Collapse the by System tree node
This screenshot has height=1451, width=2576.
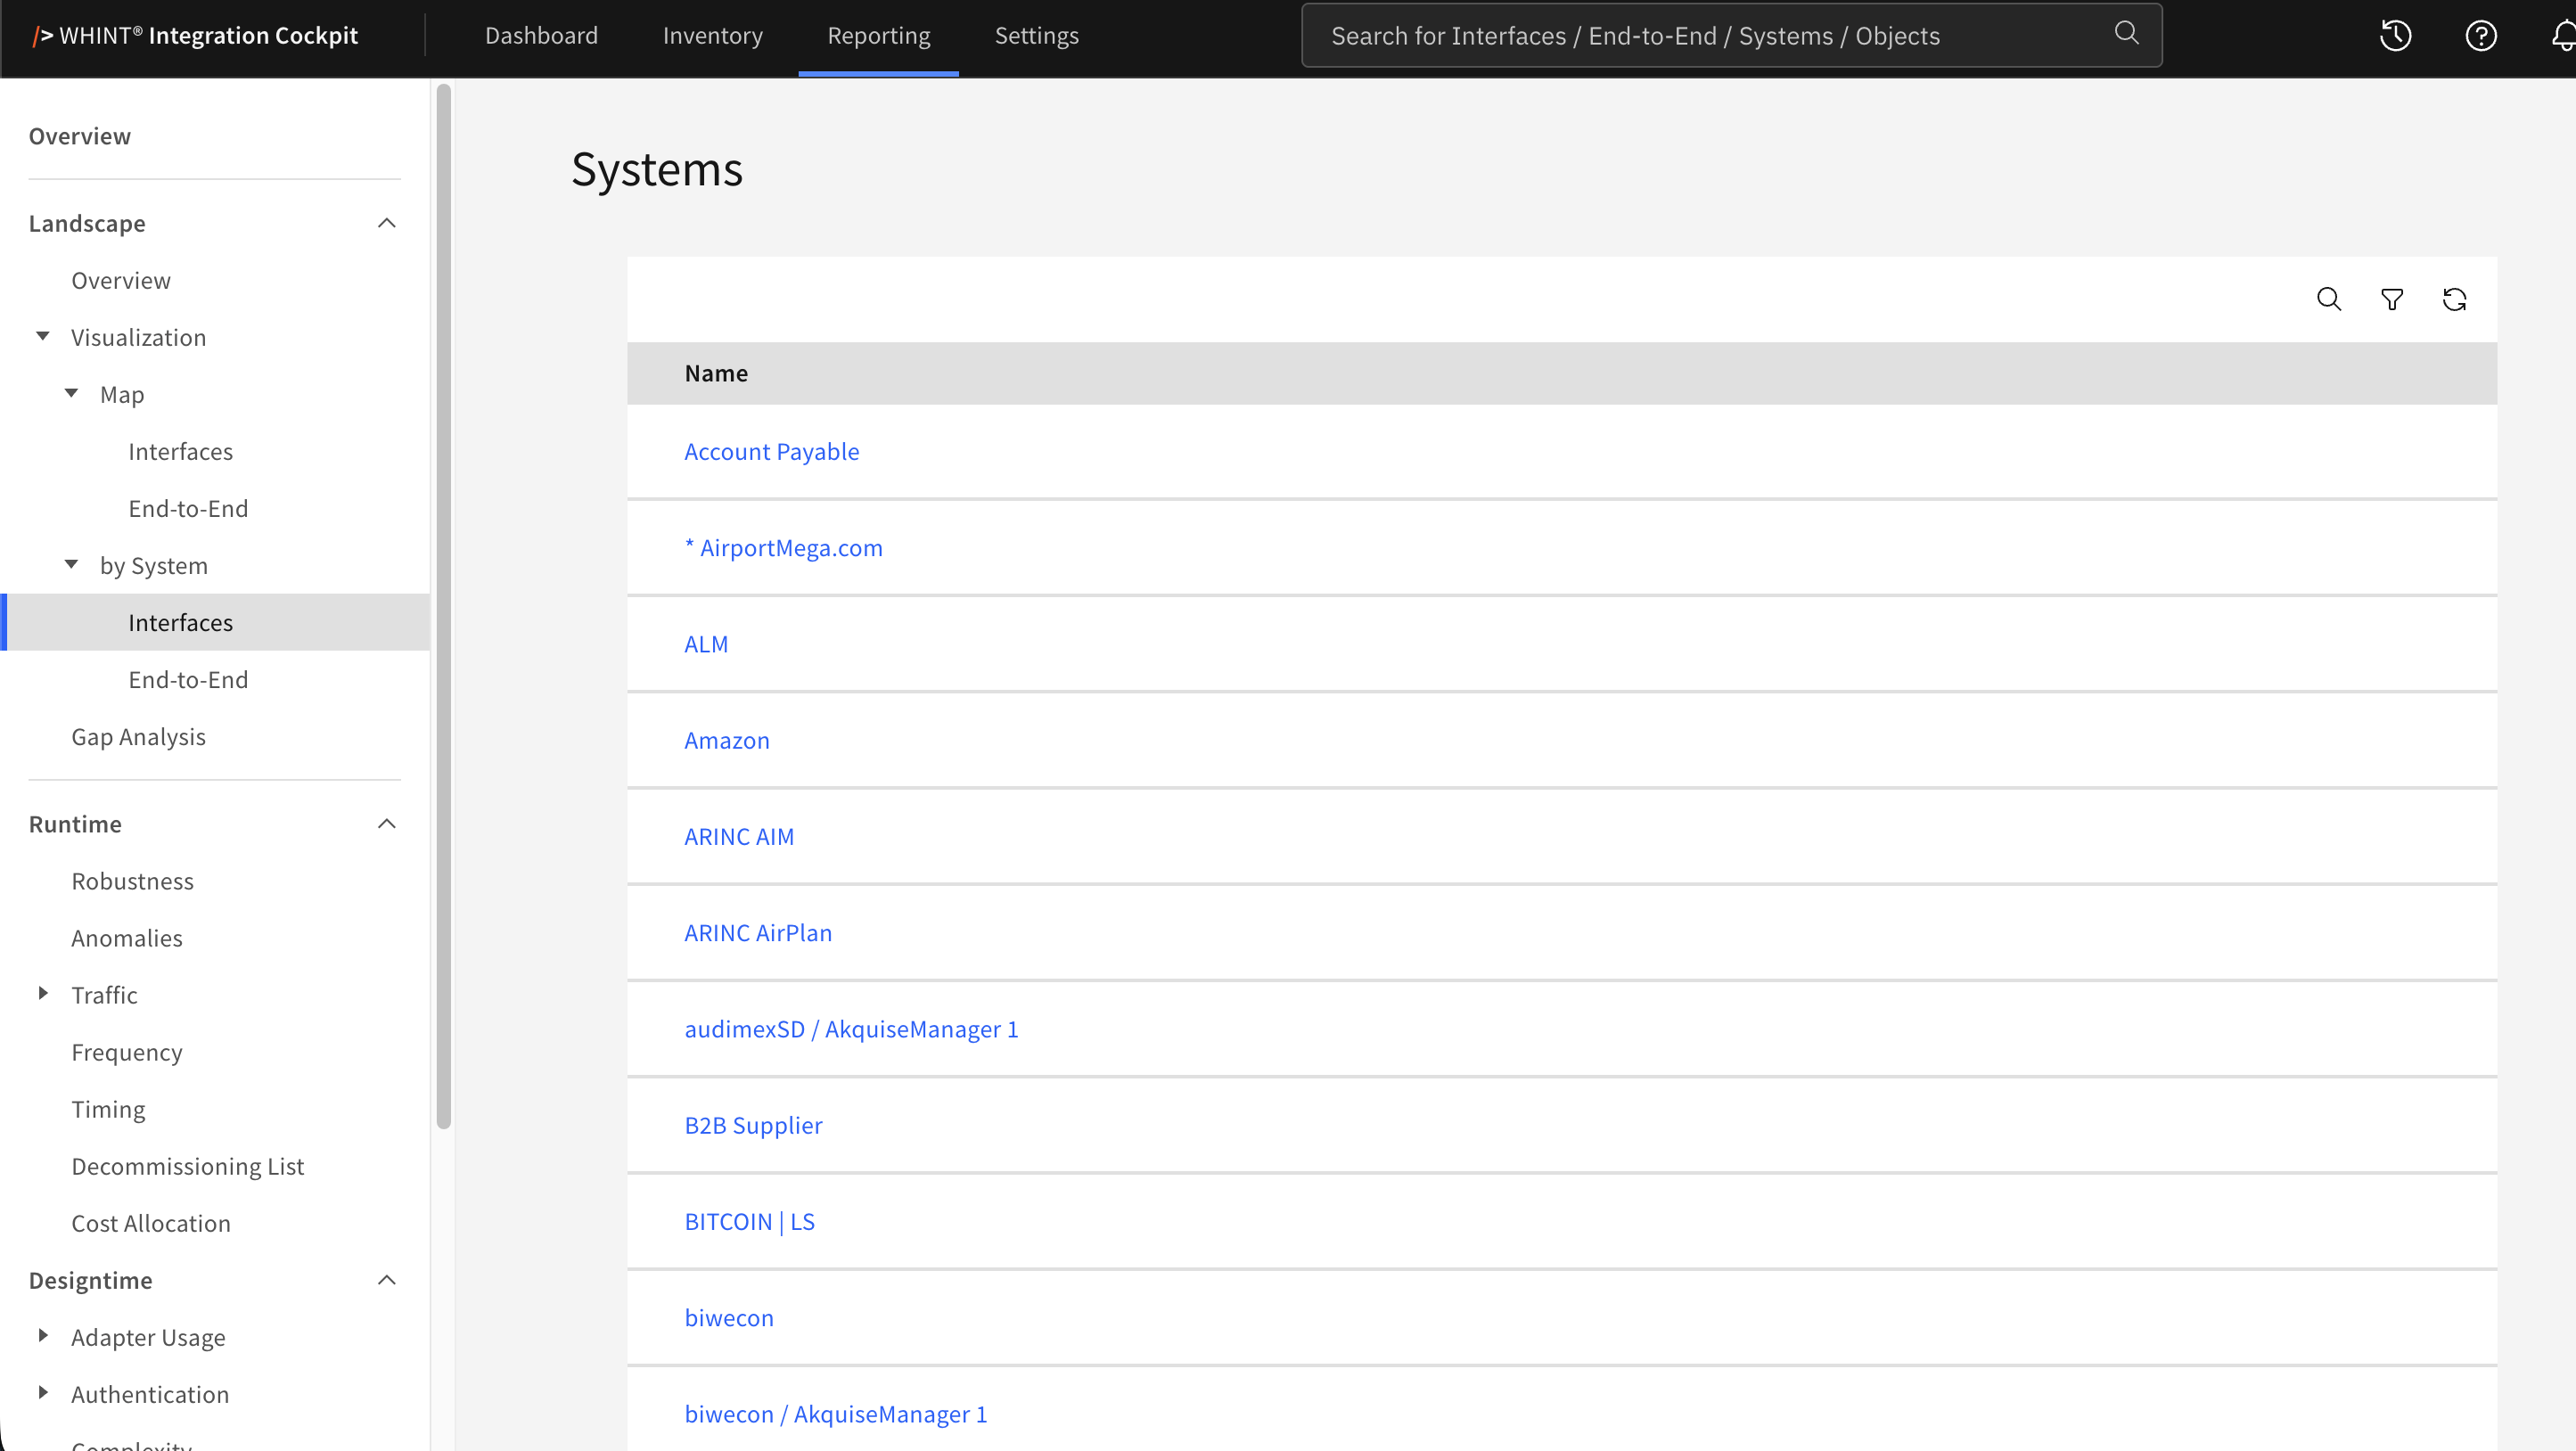[72, 564]
